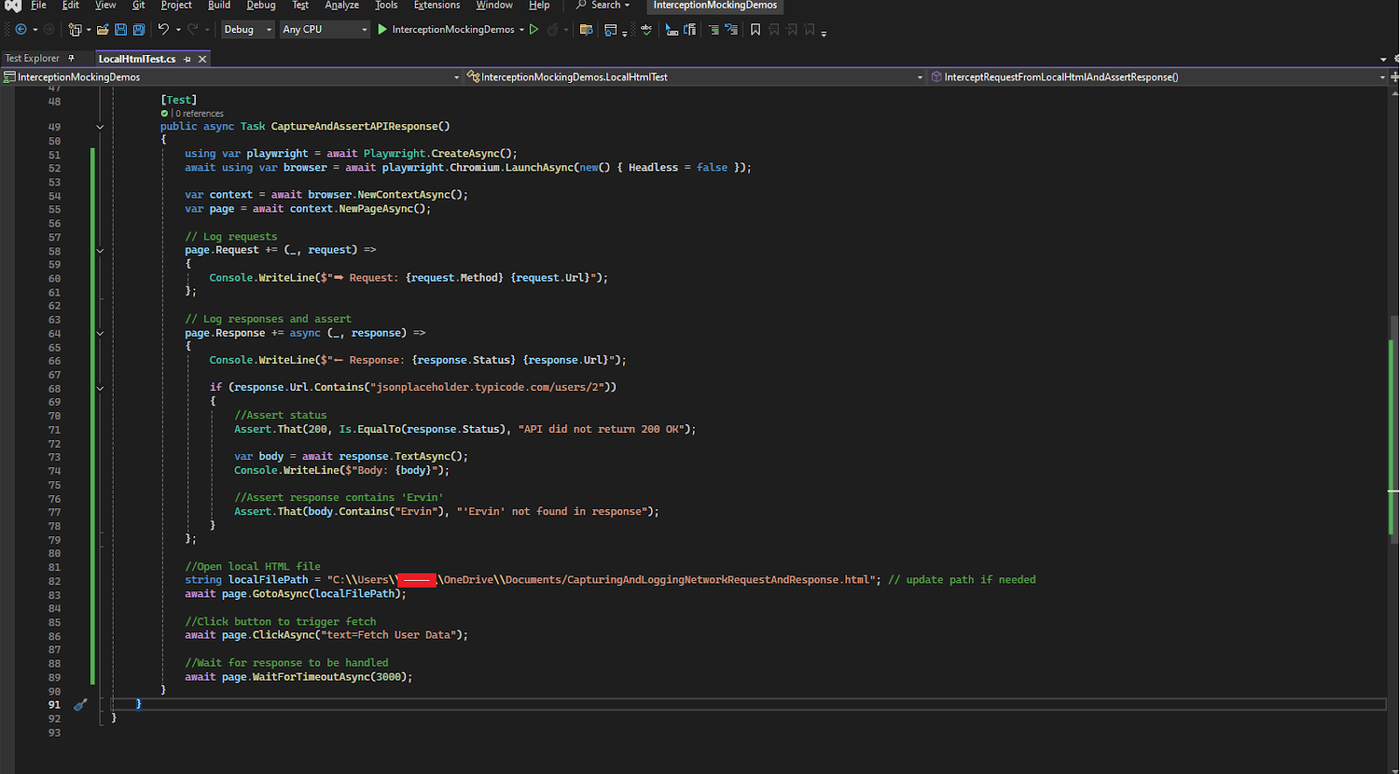Click the screwdriver icon beside line 91

[80, 705]
